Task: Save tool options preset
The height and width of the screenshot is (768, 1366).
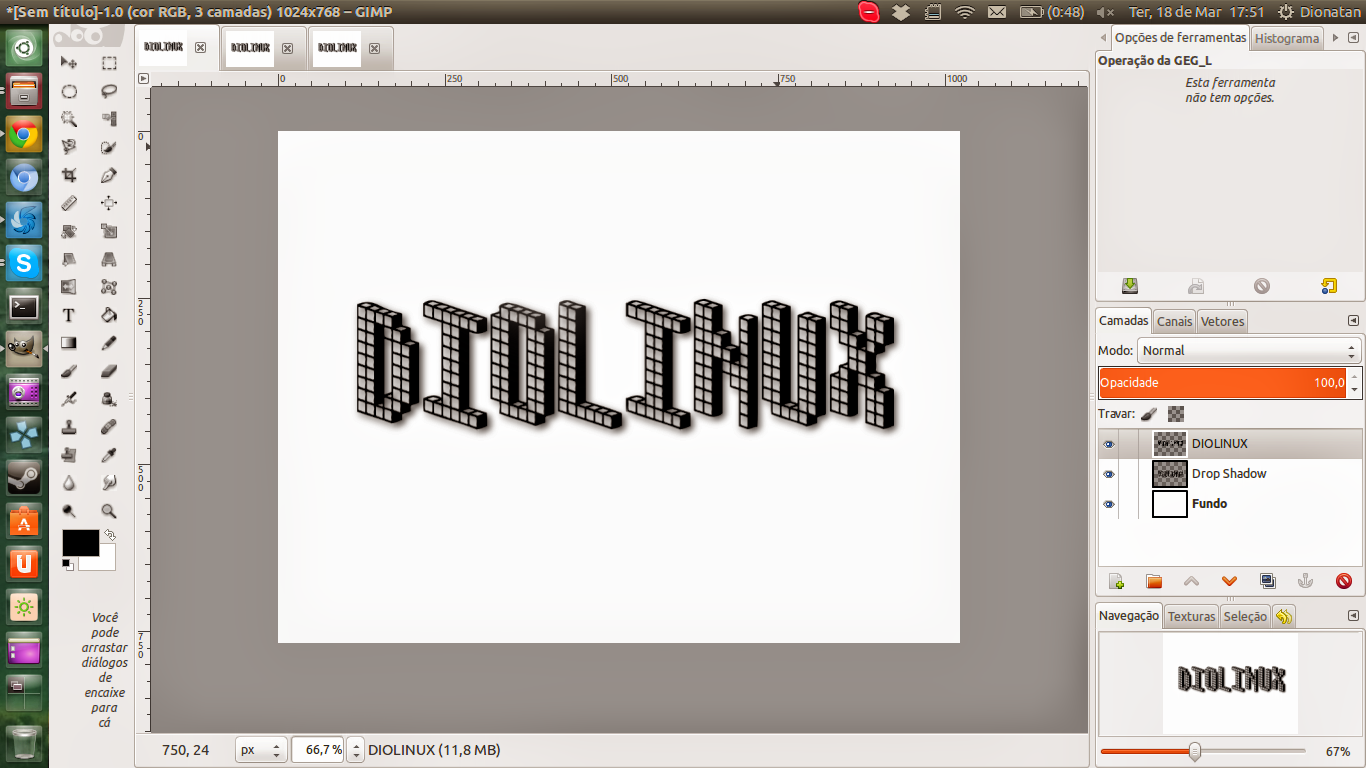Action: pyautogui.click(x=1130, y=286)
